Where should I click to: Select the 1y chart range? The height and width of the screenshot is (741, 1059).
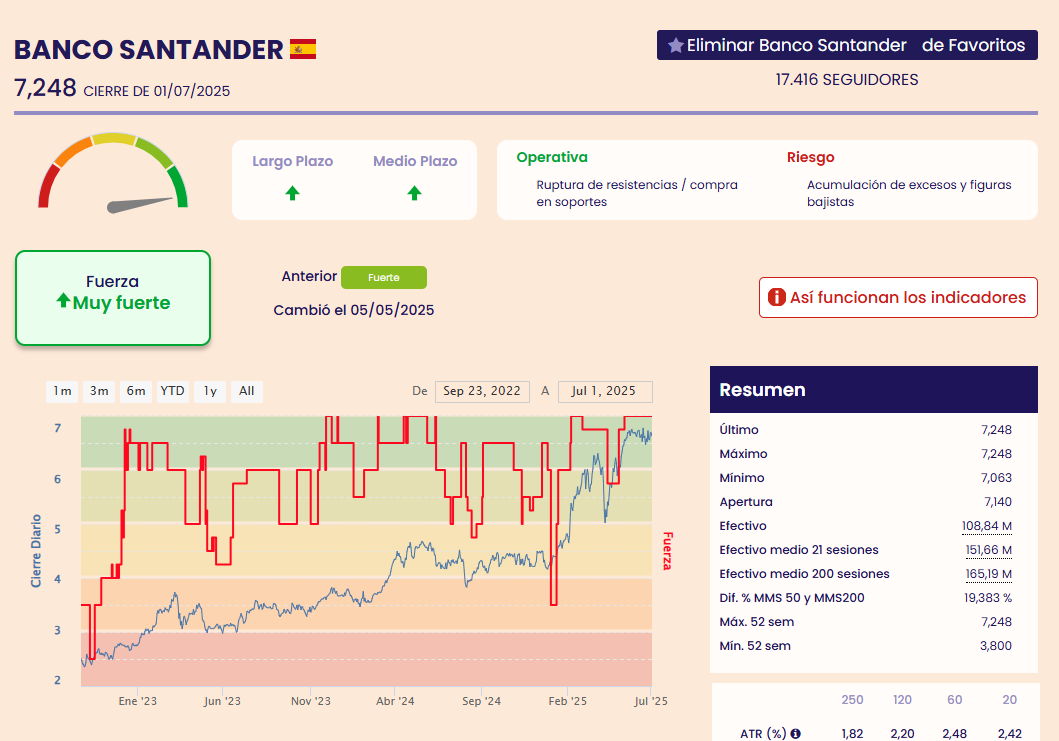[x=210, y=391]
